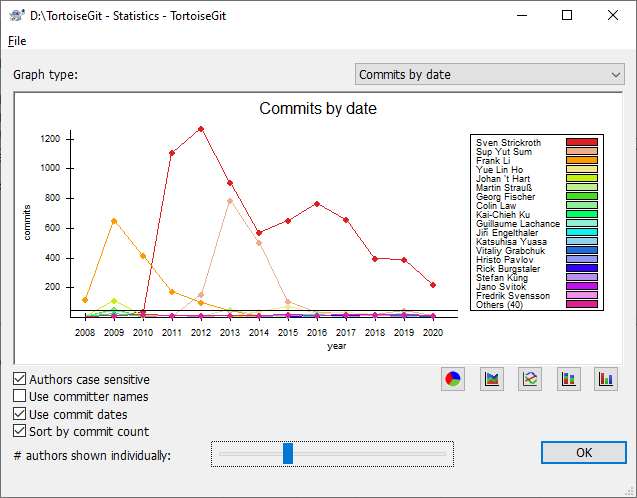
Task: Click 'Katsuhisa Yuasa' legend label
Action: pos(511,242)
